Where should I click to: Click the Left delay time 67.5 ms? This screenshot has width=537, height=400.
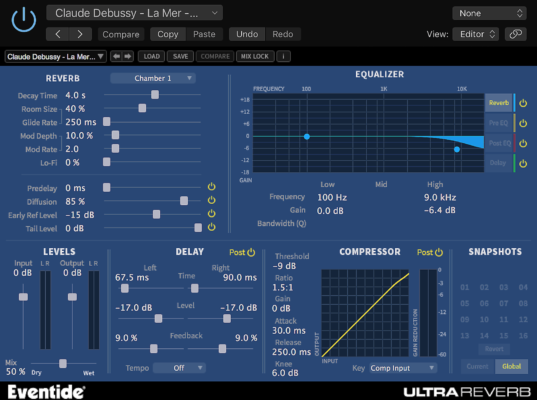click(132, 277)
